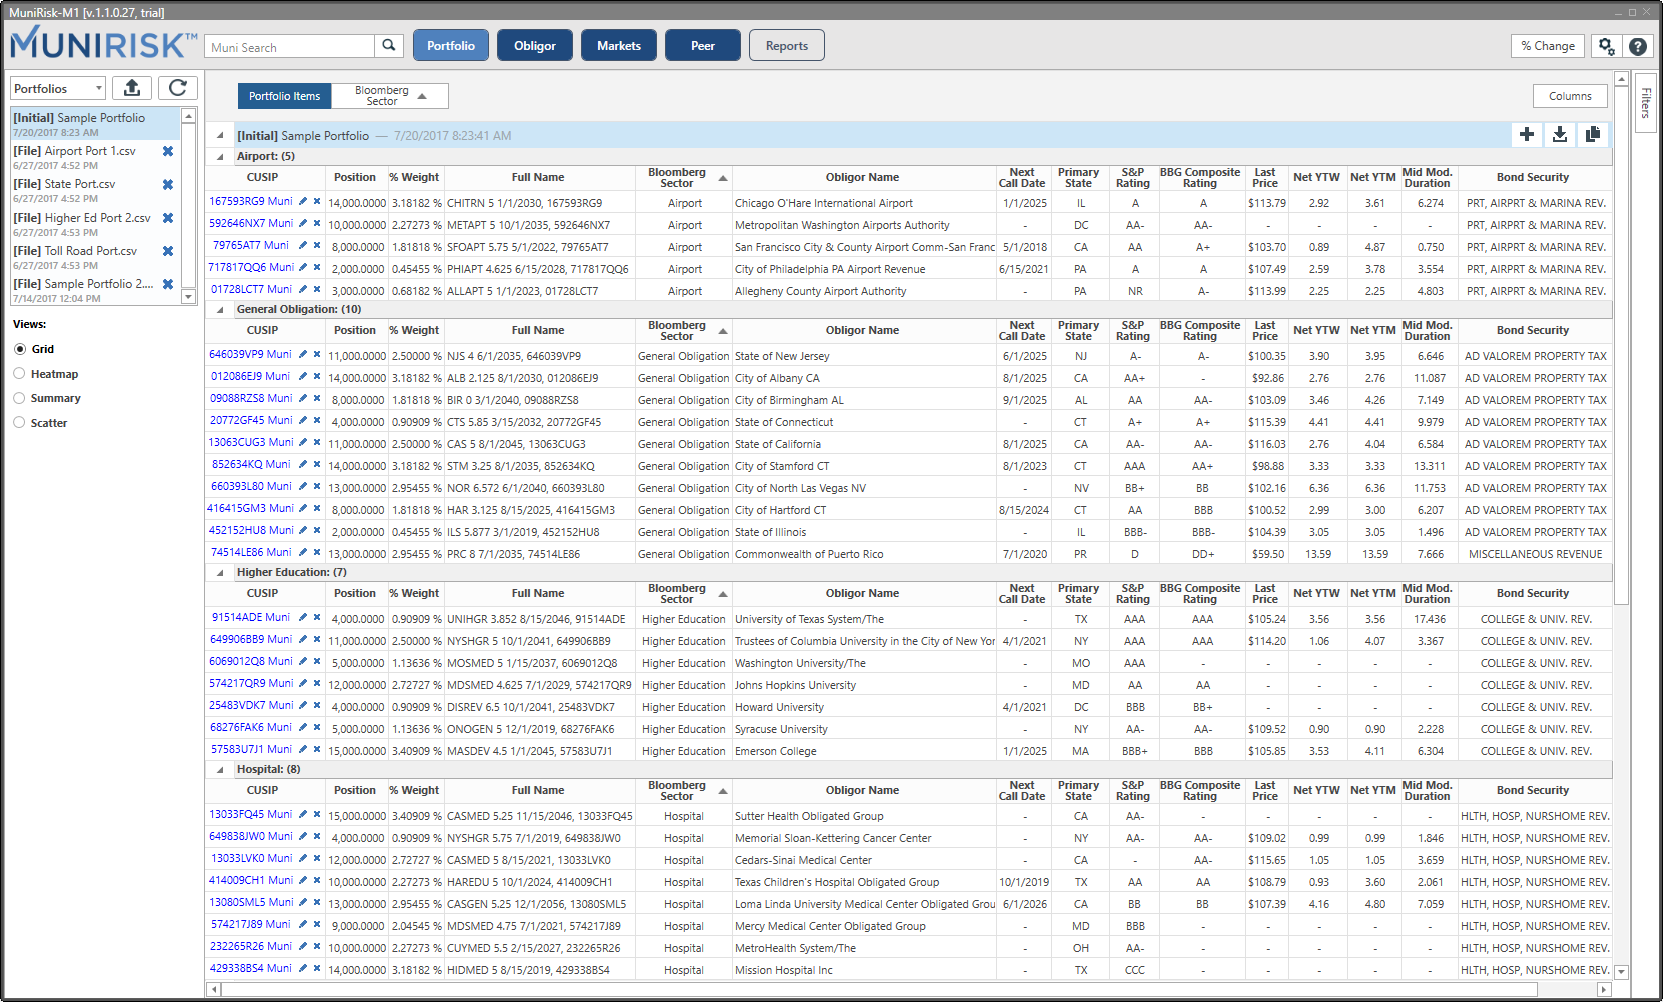This screenshot has width=1663, height=1002.
Task: Remove Sample Portfolio 2 file with X icon
Action: (168, 284)
